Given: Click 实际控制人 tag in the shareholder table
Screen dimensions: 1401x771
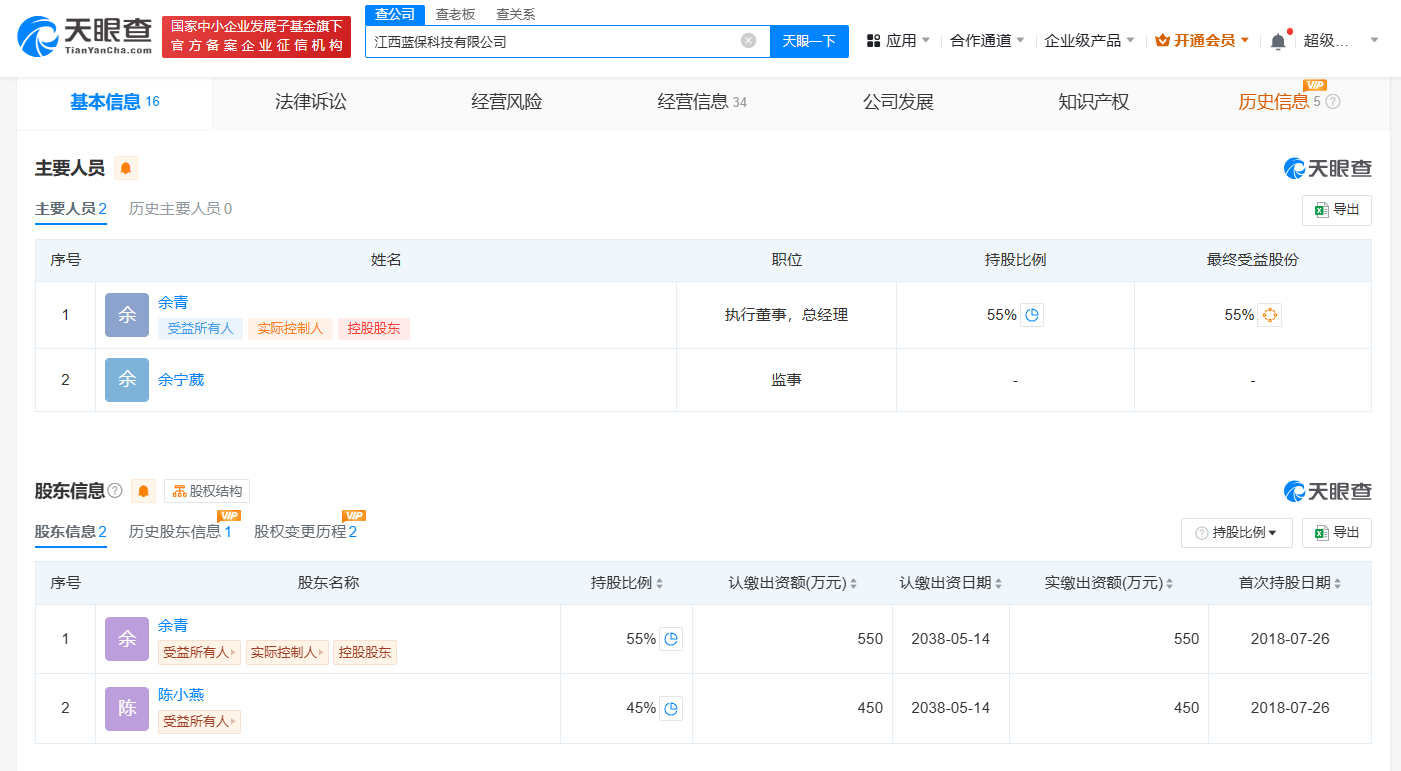Looking at the screenshot, I should point(287,652).
